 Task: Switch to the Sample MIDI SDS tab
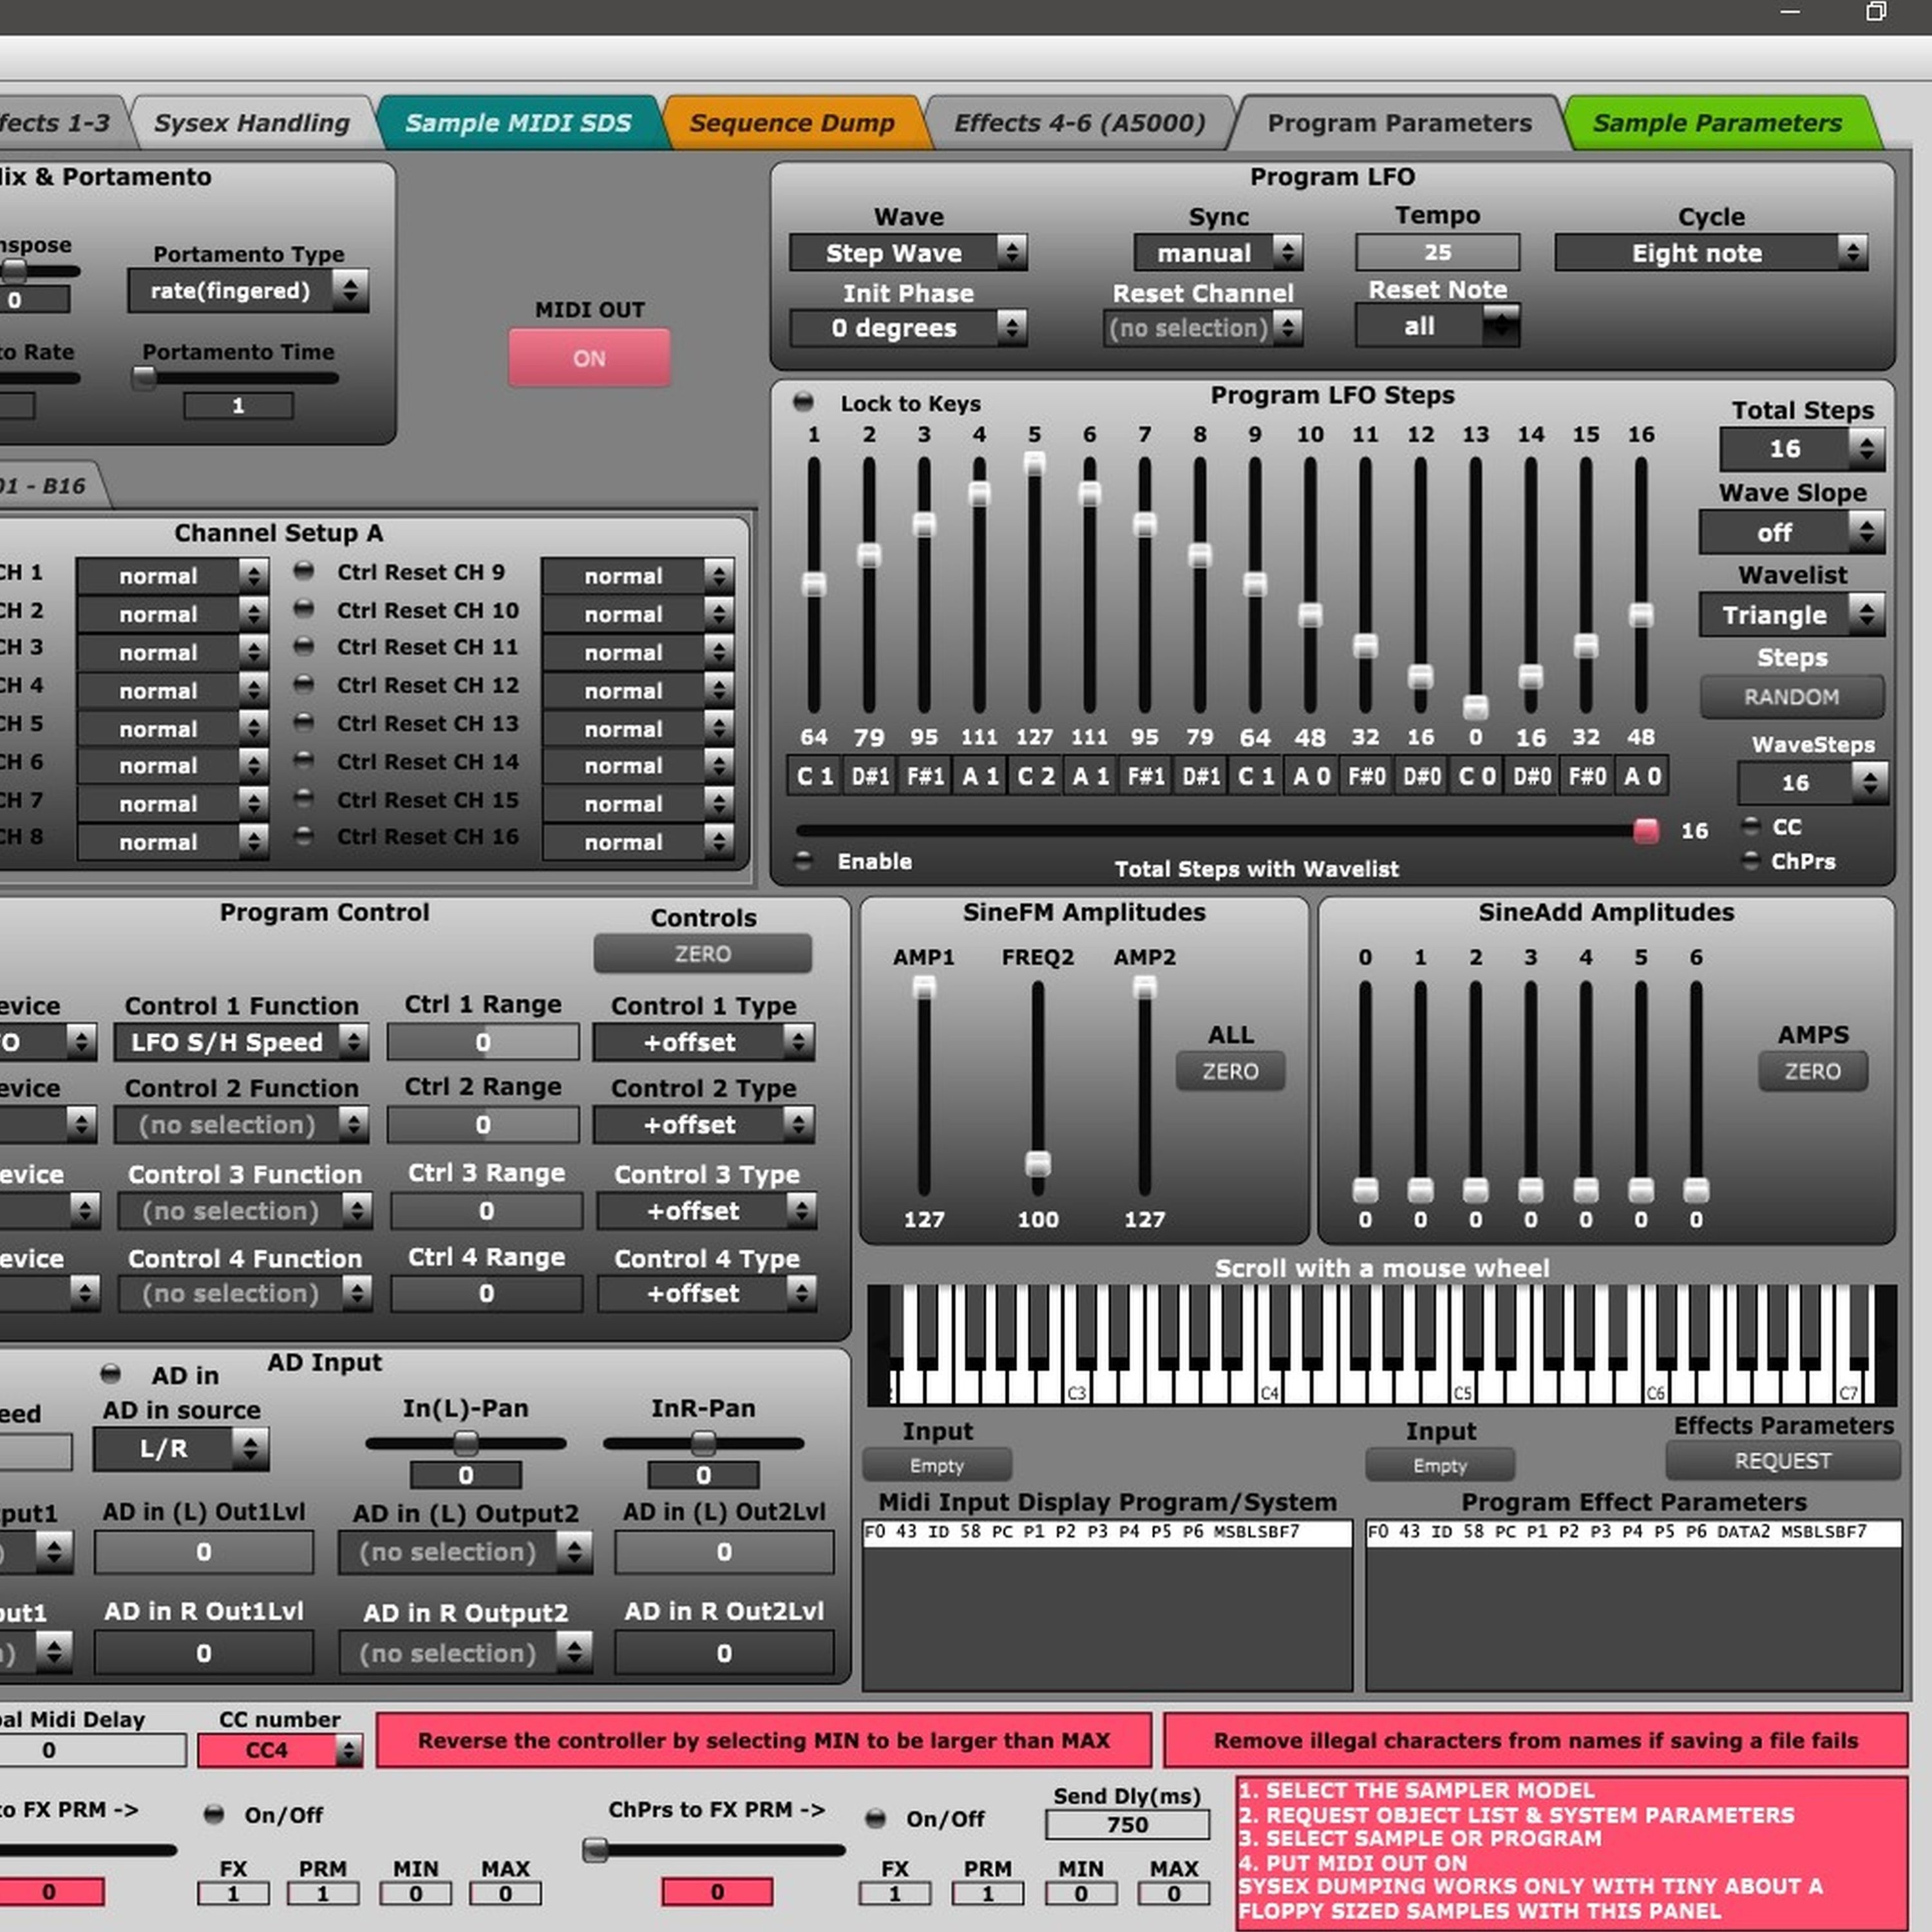coord(518,123)
